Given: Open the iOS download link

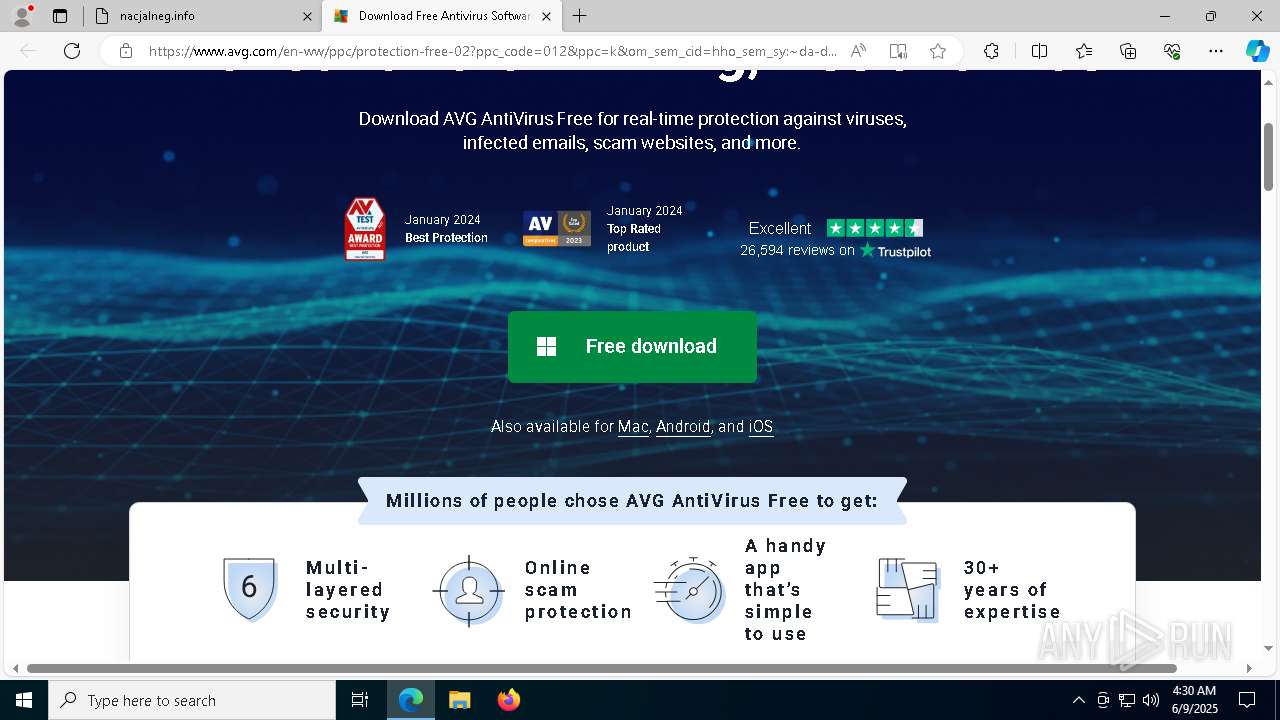Looking at the screenshot, I should coord(761,427).
